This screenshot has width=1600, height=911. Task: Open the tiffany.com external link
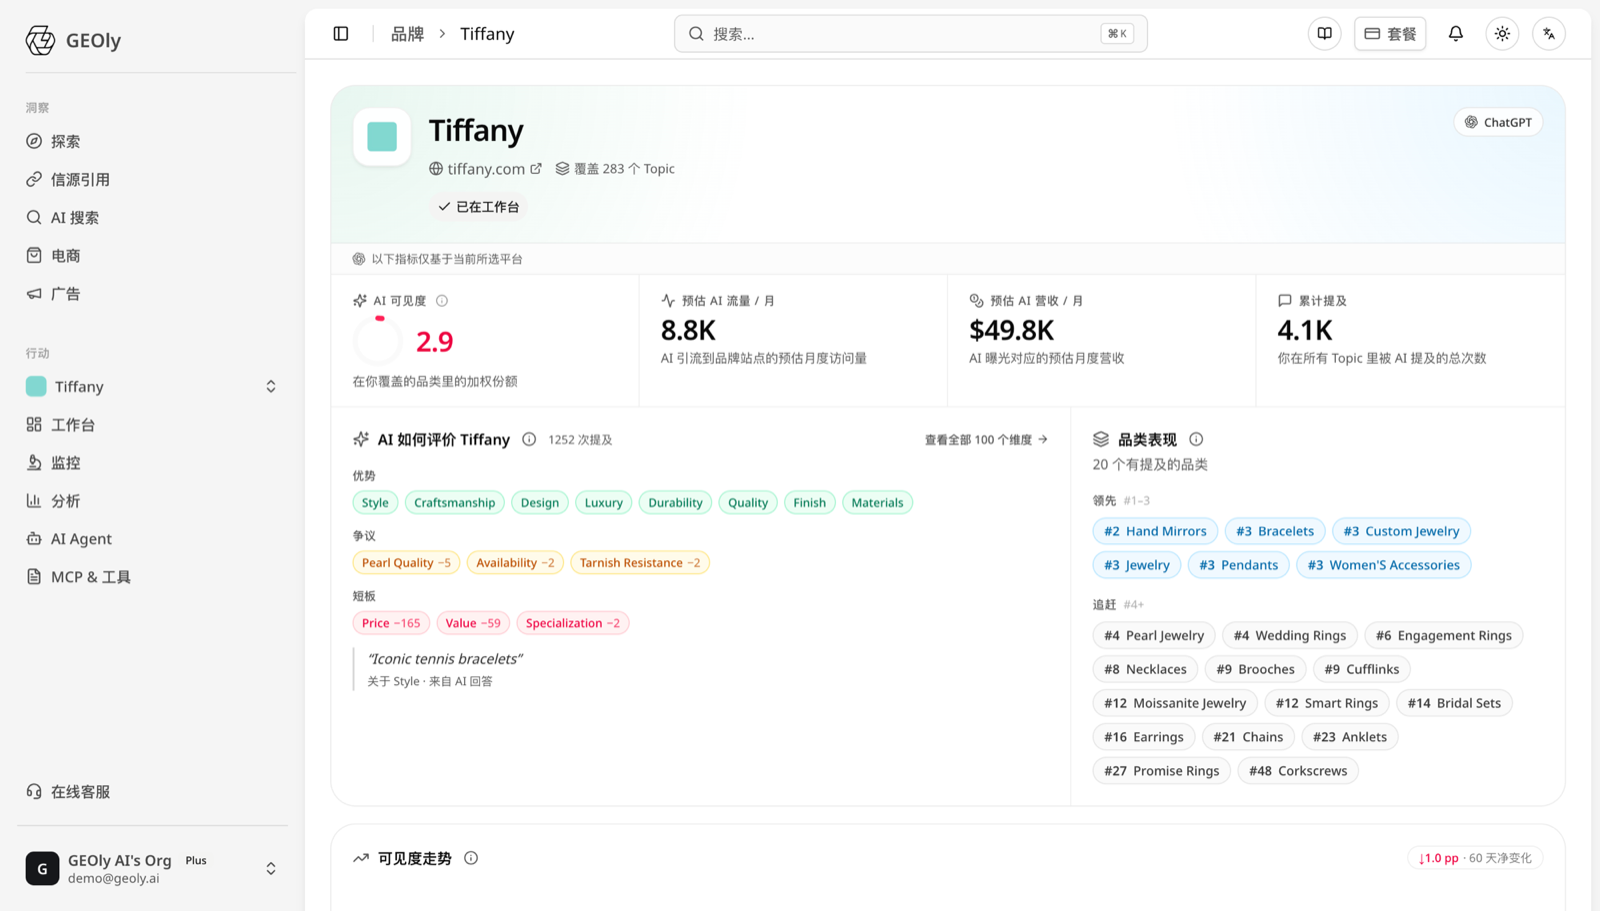coord(486,169)
